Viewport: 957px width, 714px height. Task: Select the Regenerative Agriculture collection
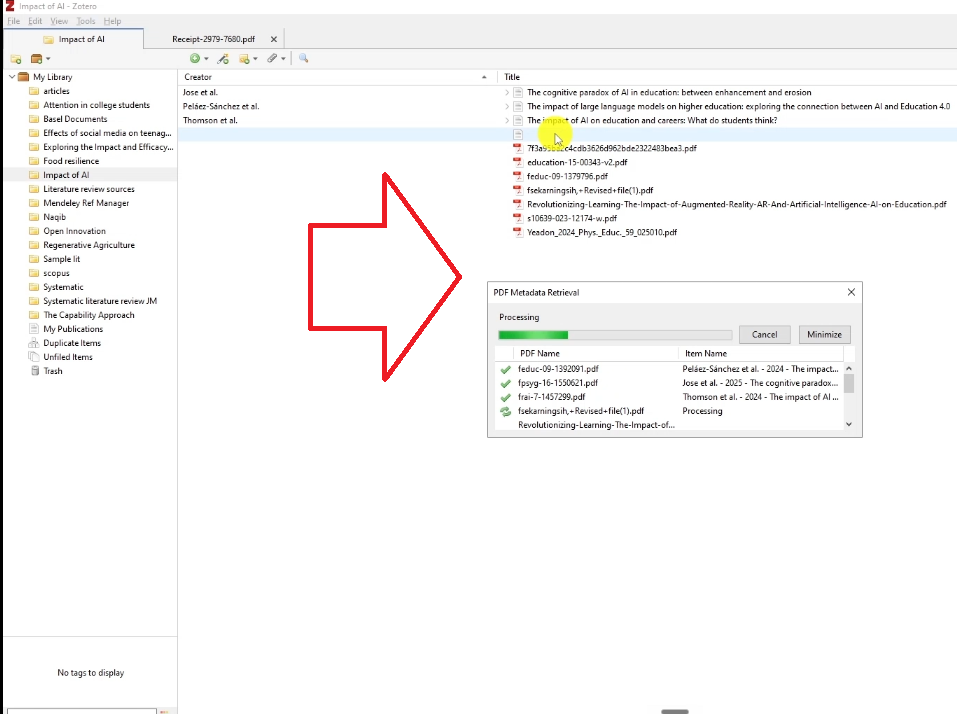pos(89,245)
